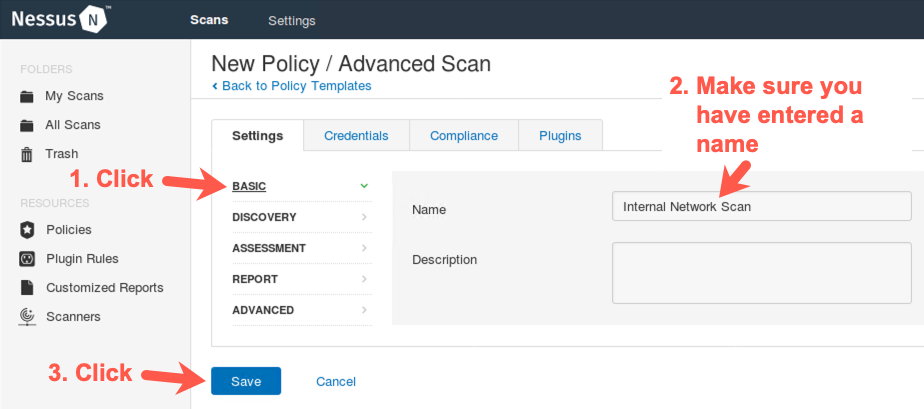The width and height of the screenshot is (924, 409).
Task: Expand the REPORT section arrow
Action: point(364,279)
